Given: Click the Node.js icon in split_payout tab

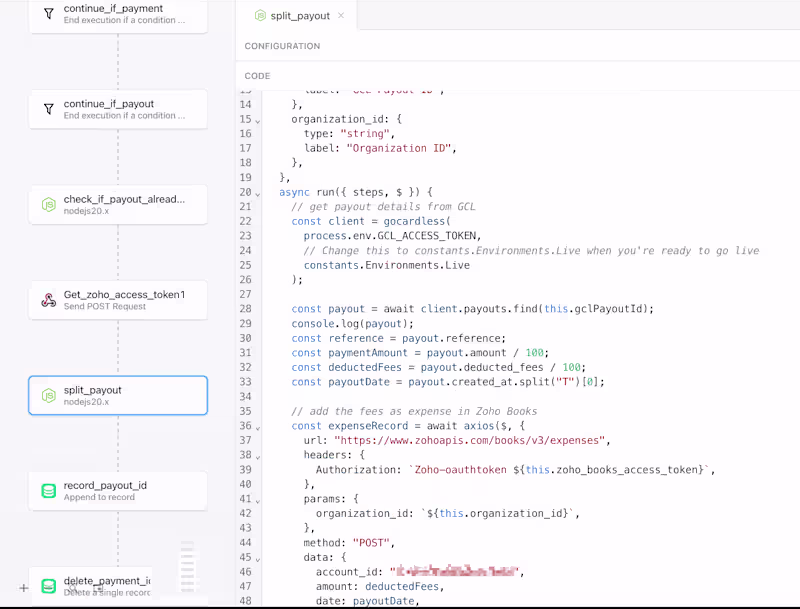Looking at the screenshot, I should [260, 16].
